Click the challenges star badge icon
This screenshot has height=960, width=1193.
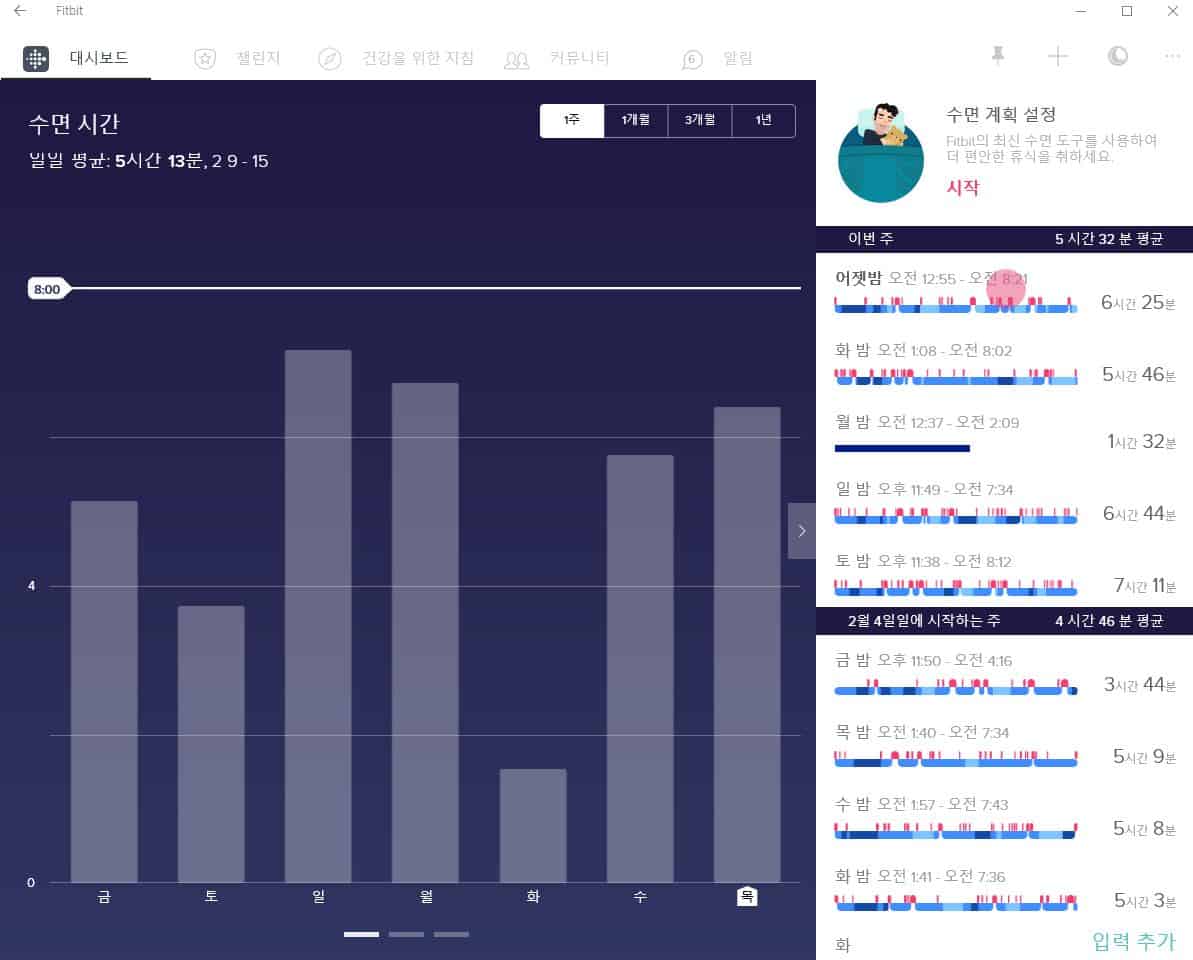coord(205,59)
